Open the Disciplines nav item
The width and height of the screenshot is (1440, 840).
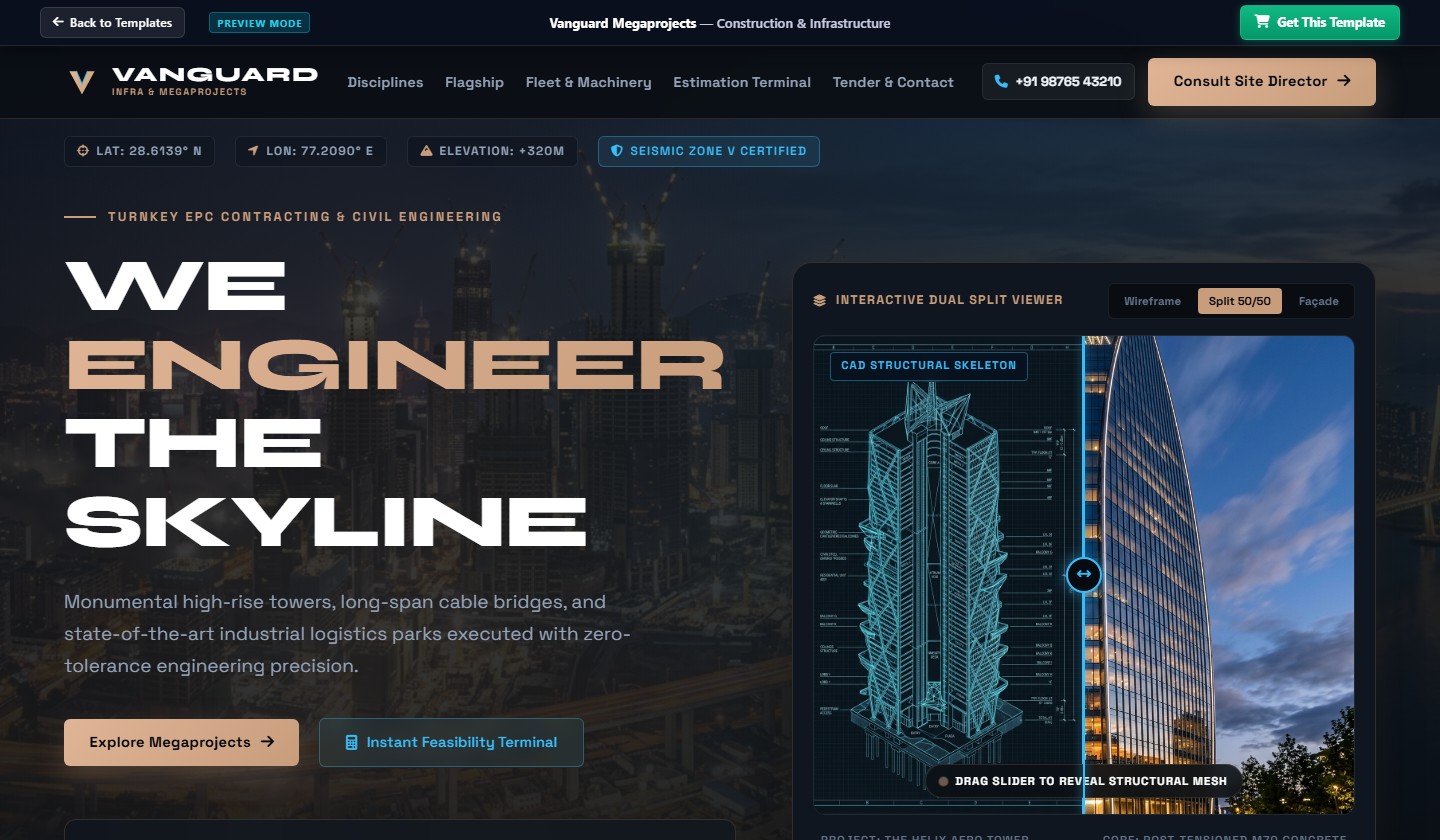tap(385, 82)
